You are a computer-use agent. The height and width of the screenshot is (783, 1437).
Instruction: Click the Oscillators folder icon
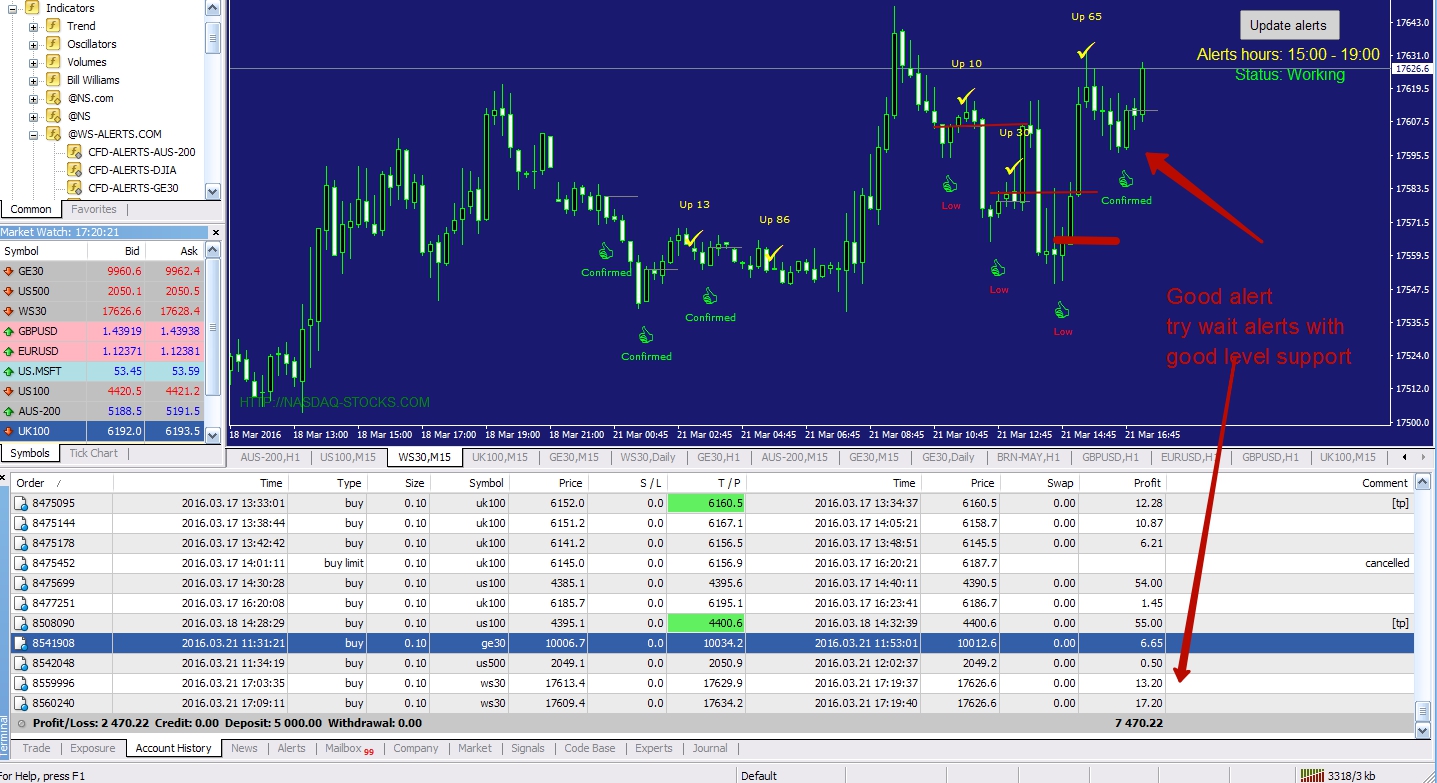click(53, 44)
